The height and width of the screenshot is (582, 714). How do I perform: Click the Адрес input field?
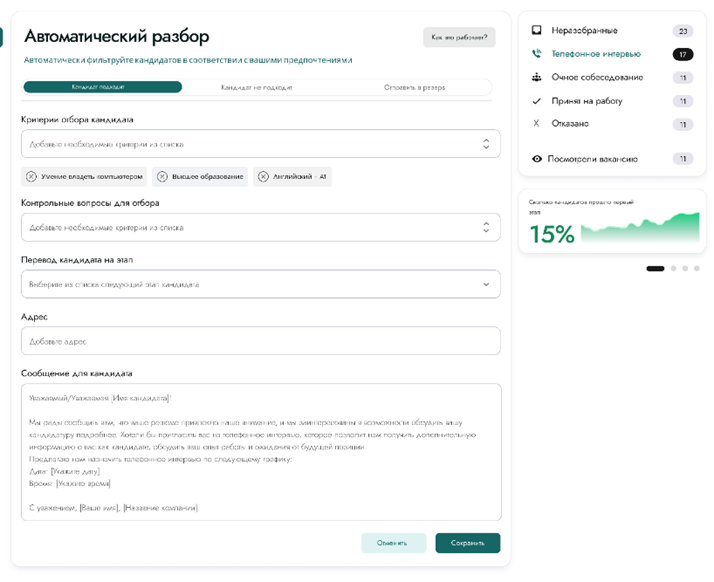(260, 342)
